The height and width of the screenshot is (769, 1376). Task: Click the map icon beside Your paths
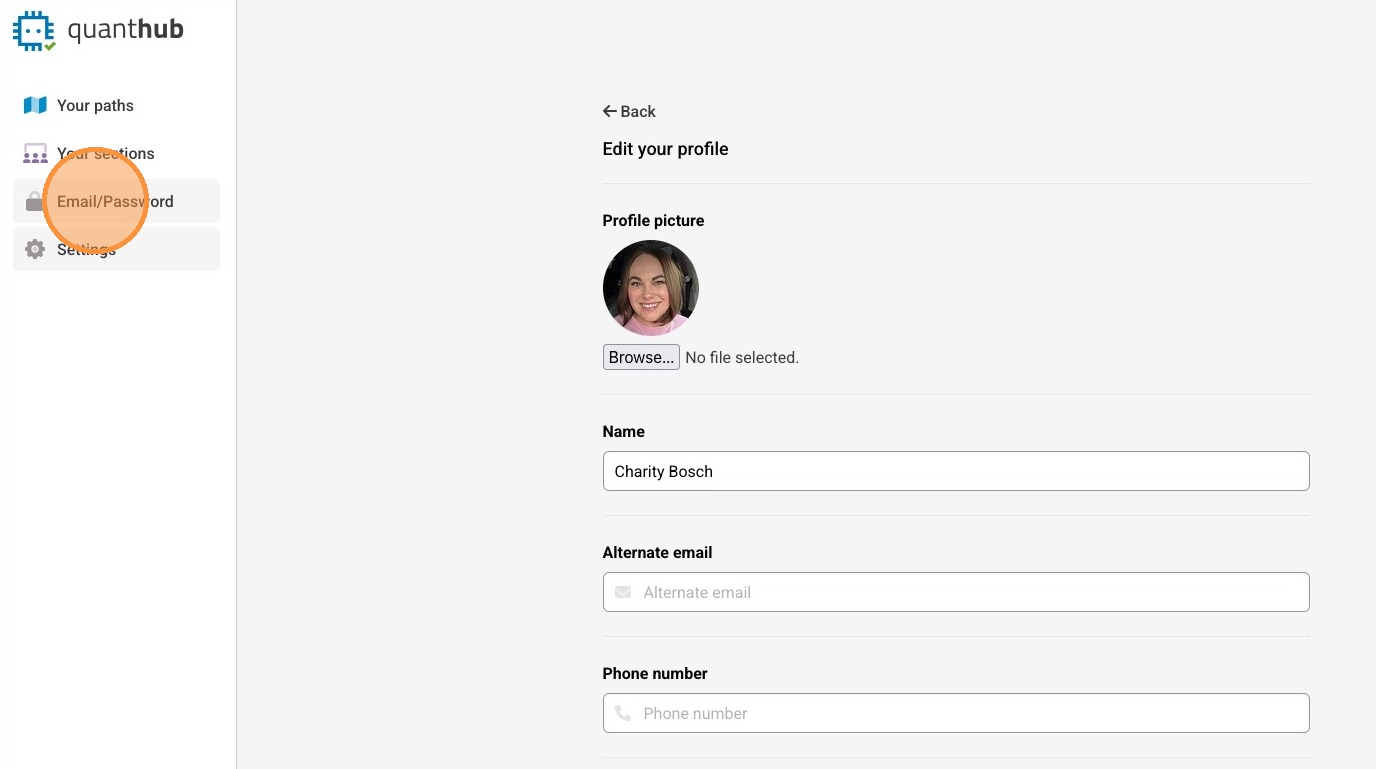tap(35, 105)
